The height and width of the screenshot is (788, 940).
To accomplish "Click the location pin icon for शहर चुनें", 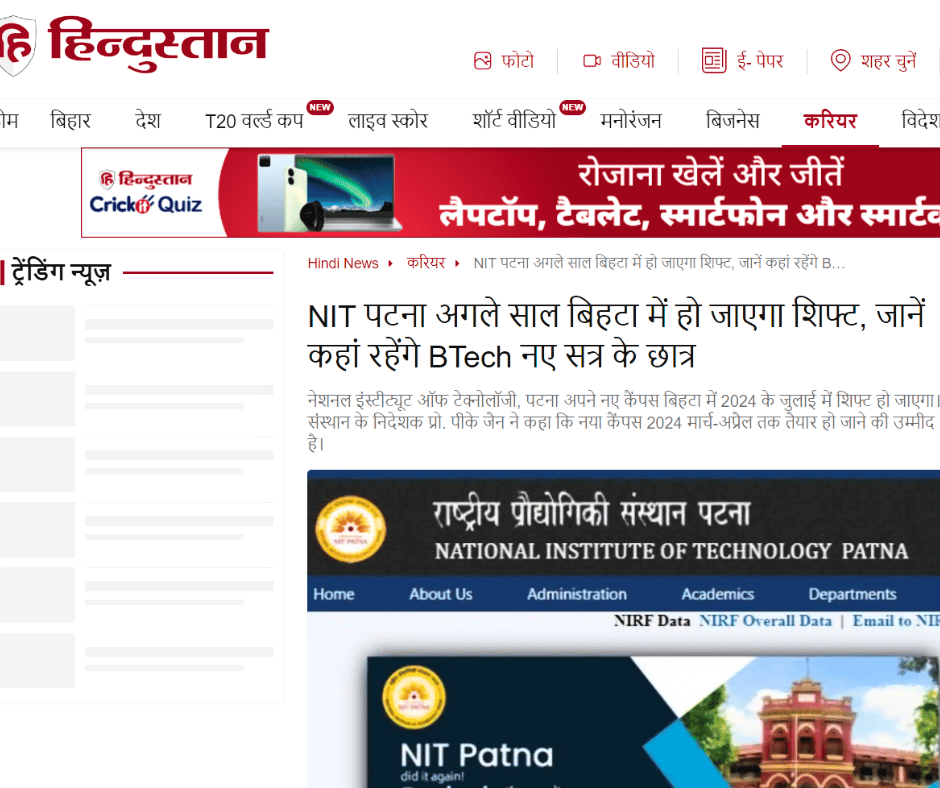I will [841, 61].
